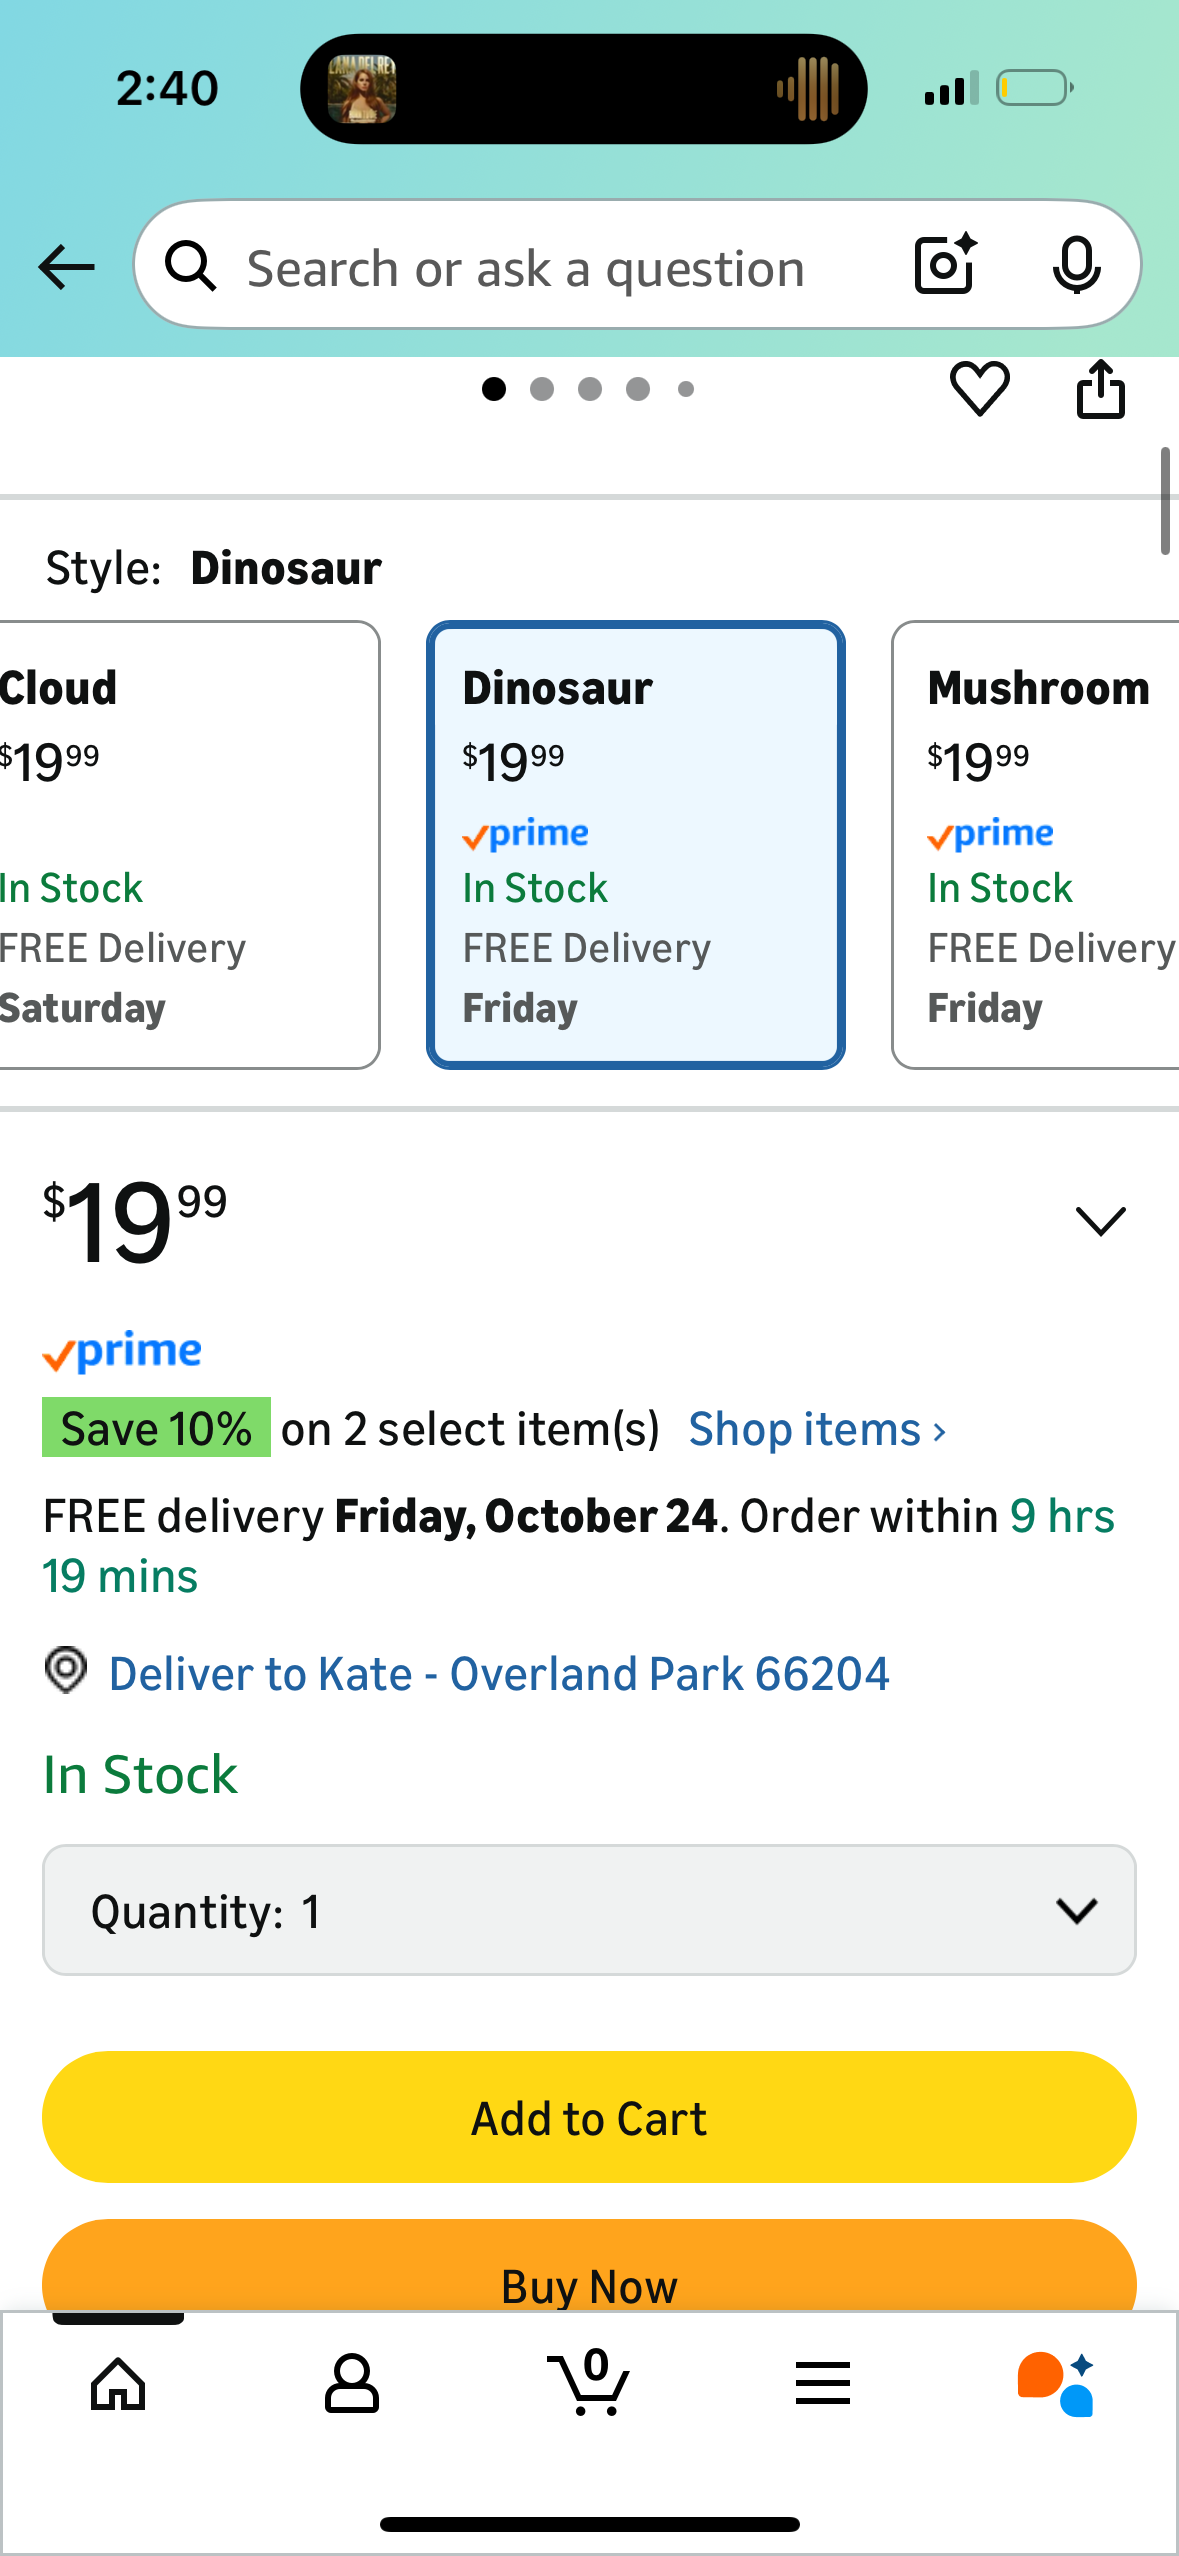Tap the microphone voice search icon
Screen dimensions: 1179x2556
point(1076,265)
